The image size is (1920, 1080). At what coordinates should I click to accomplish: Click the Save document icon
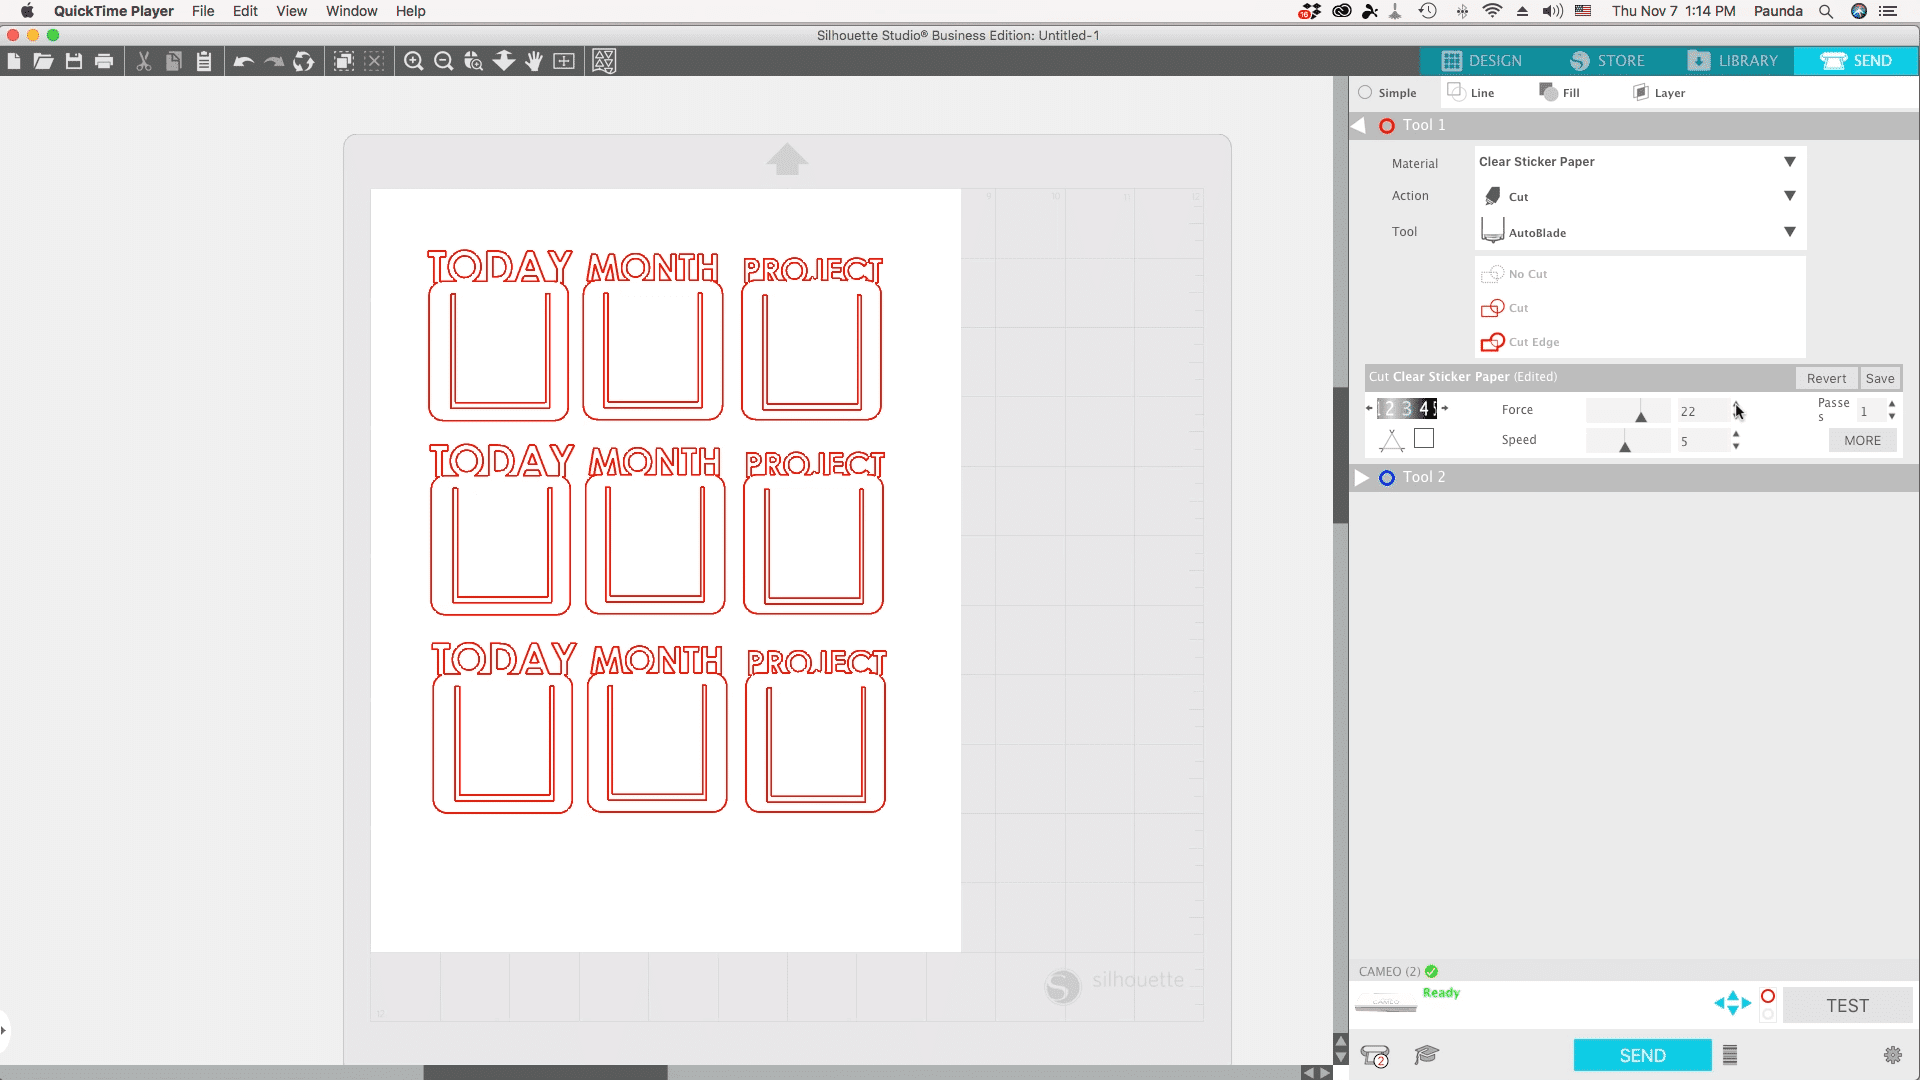pyautogui.click(x=74, y=62)
